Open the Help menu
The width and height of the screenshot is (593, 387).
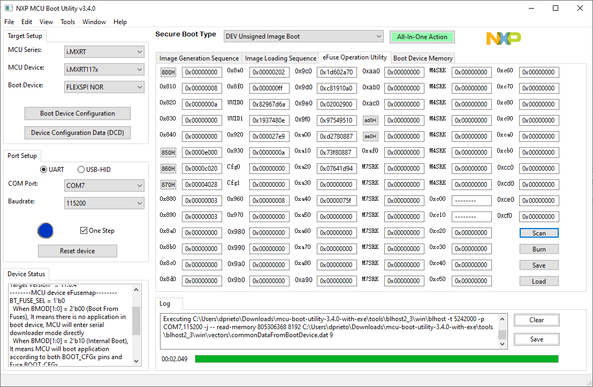tap(120, 22)
